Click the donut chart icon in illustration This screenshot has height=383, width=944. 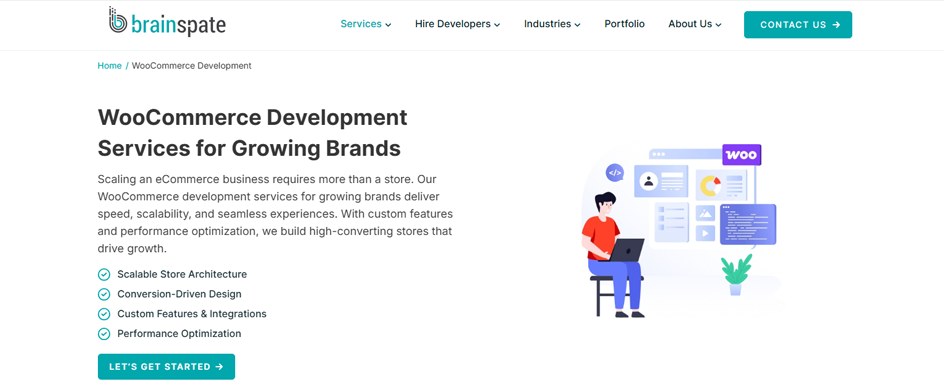point(711,185)
